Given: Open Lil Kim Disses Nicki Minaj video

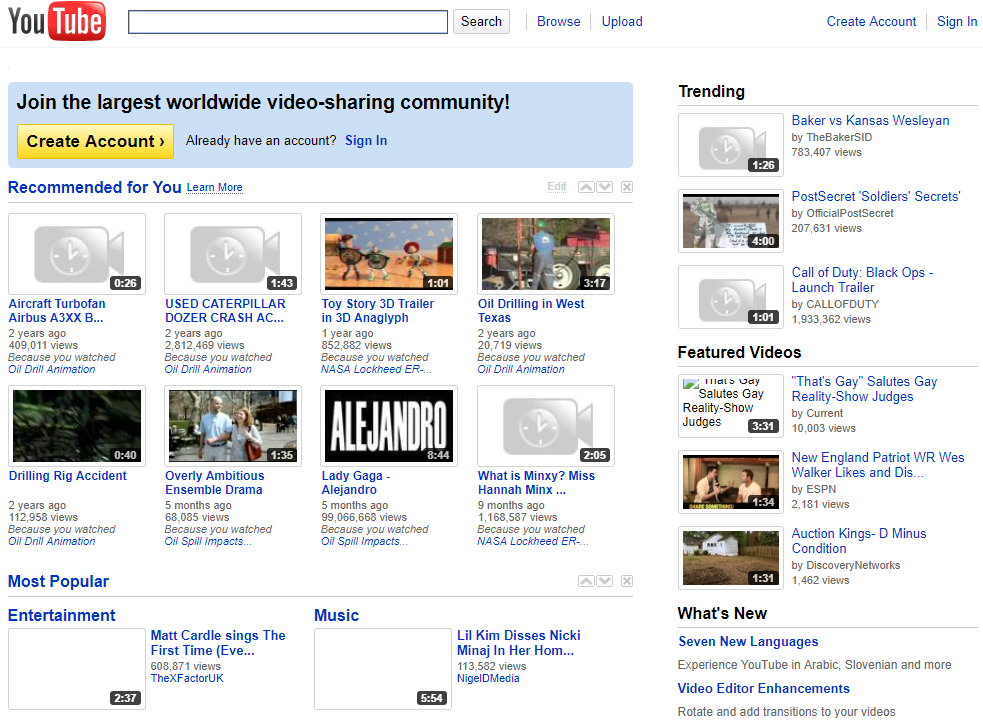Looking at the screenshot, I should [518, 643].
